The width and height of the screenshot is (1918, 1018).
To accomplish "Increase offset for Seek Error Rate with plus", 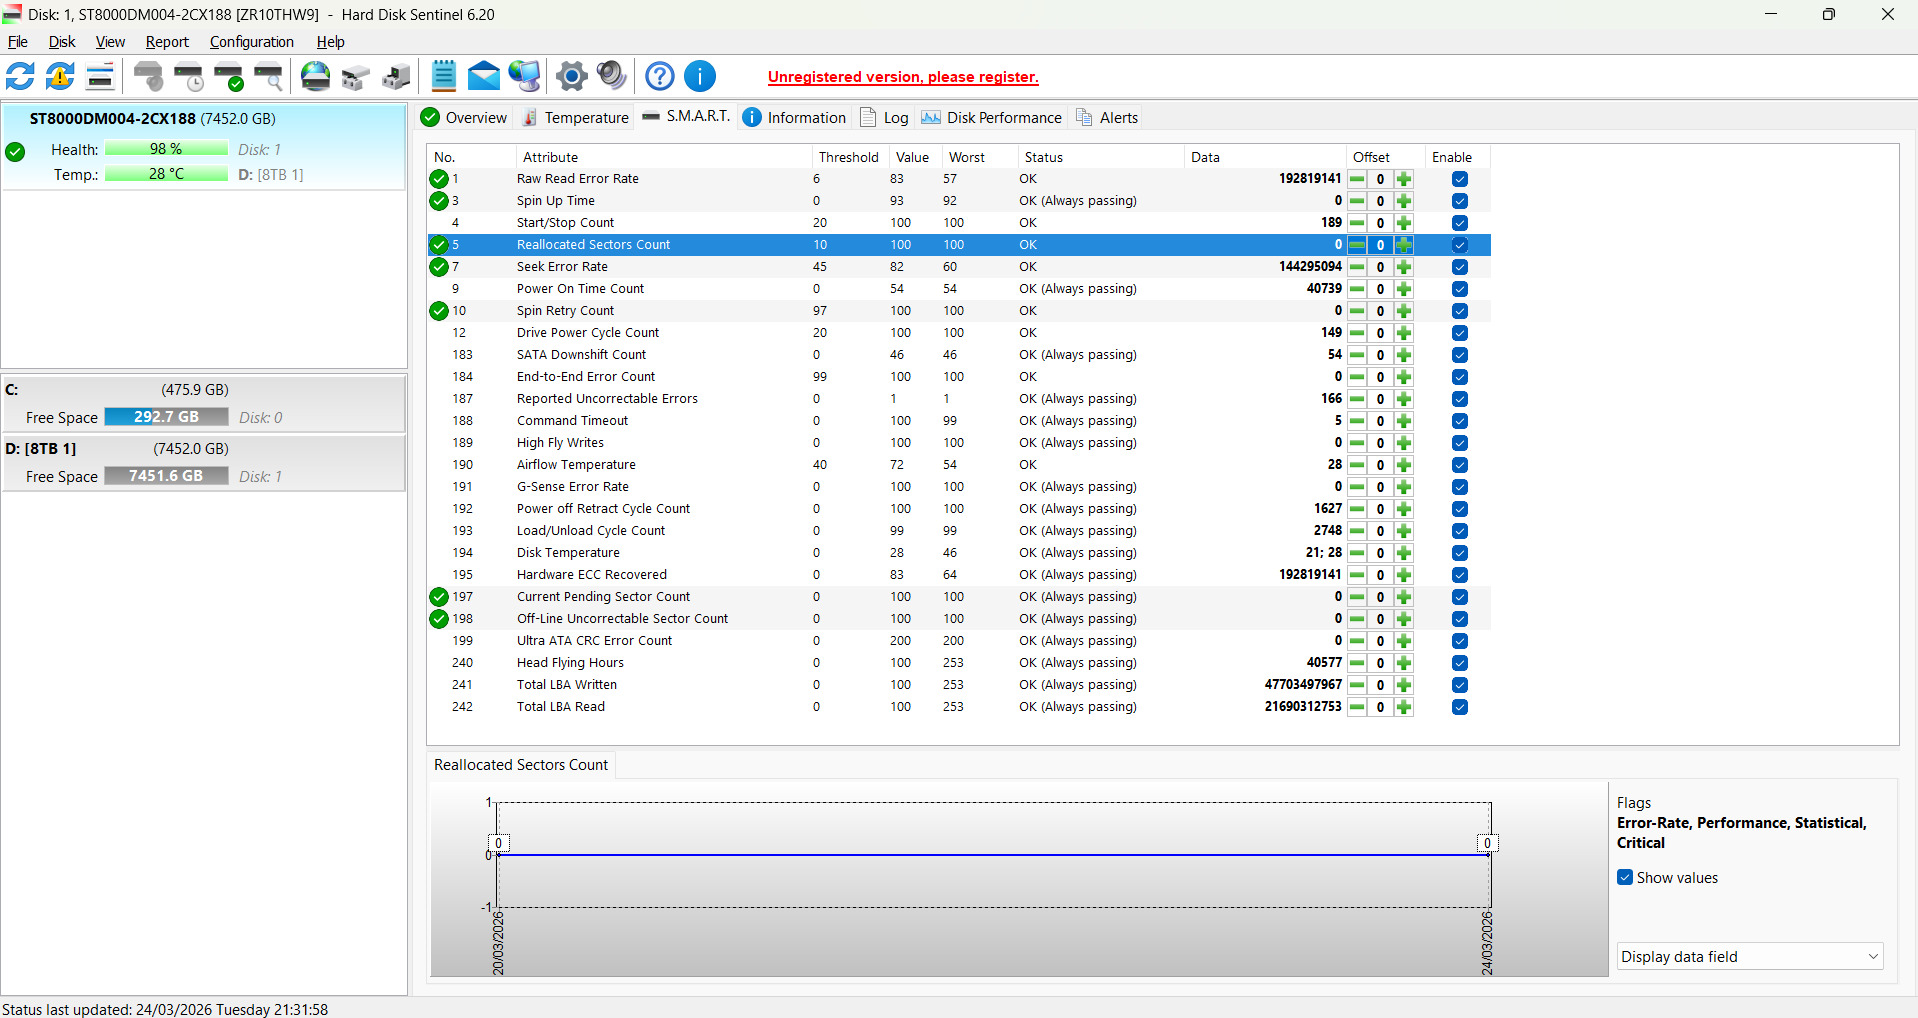I will (x=1404, y=267).
